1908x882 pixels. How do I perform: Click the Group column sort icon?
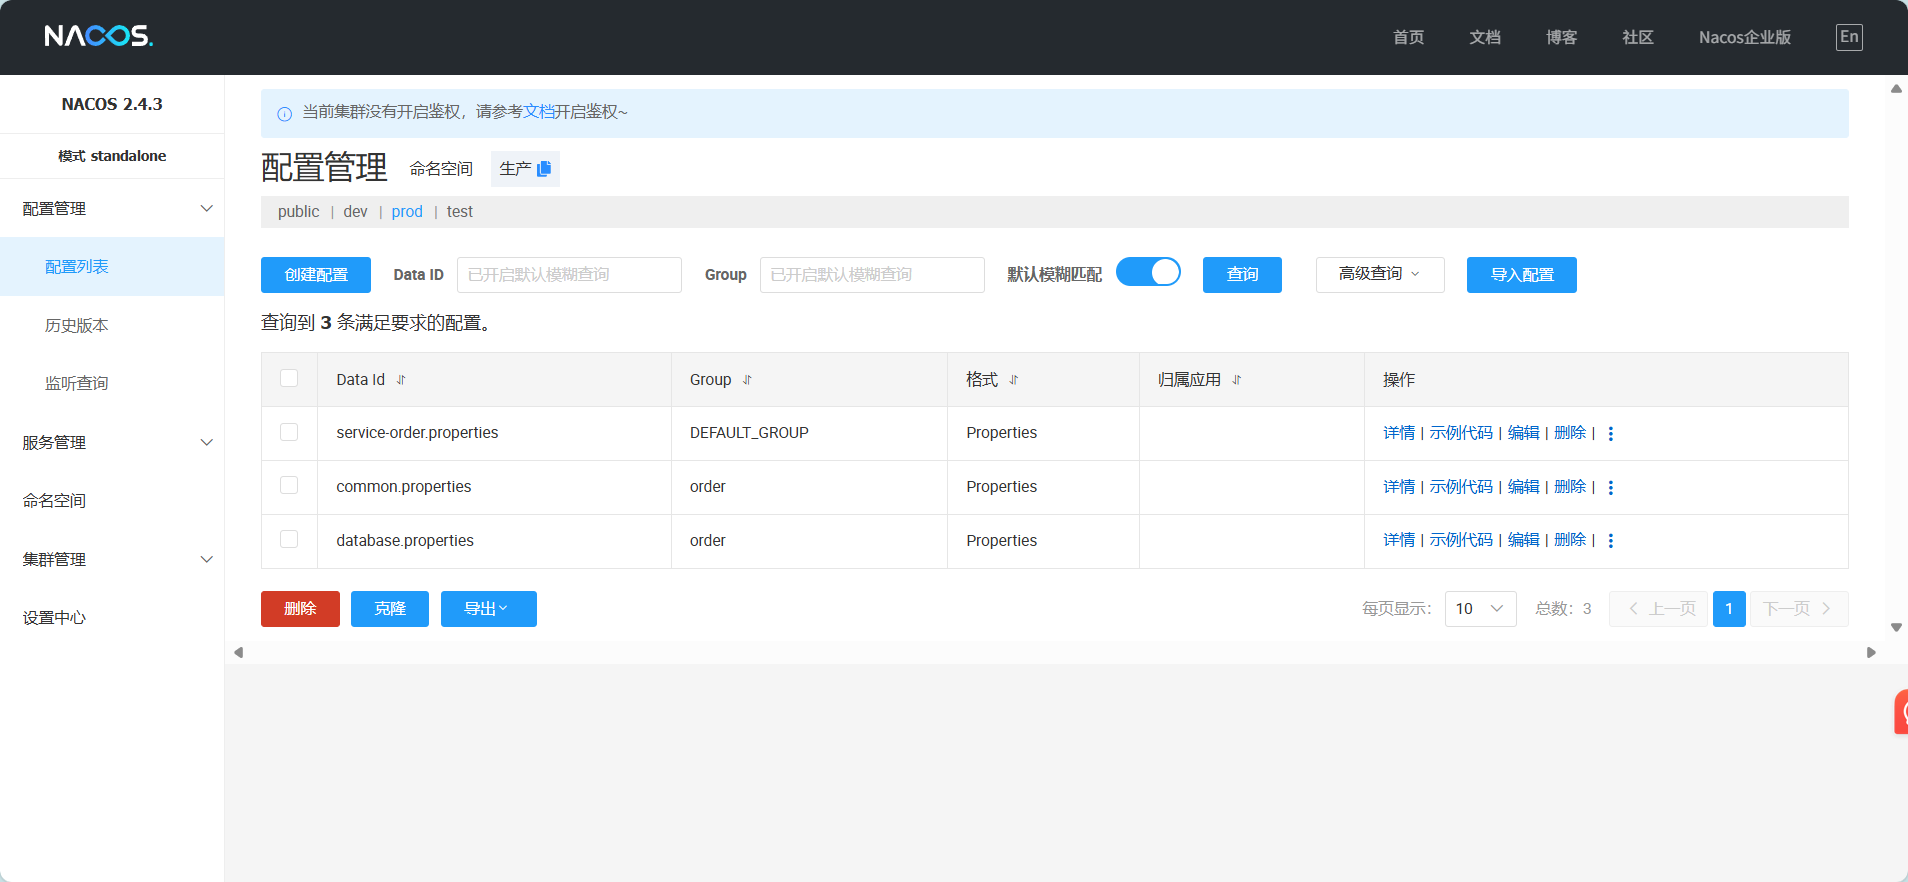[x=747, y=380]
